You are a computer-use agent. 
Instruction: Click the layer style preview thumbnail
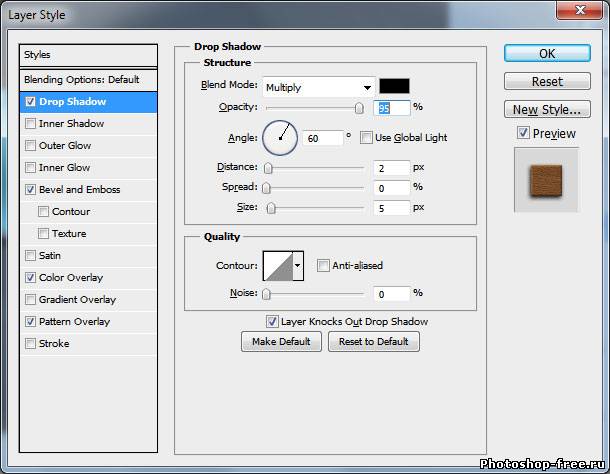546,180
